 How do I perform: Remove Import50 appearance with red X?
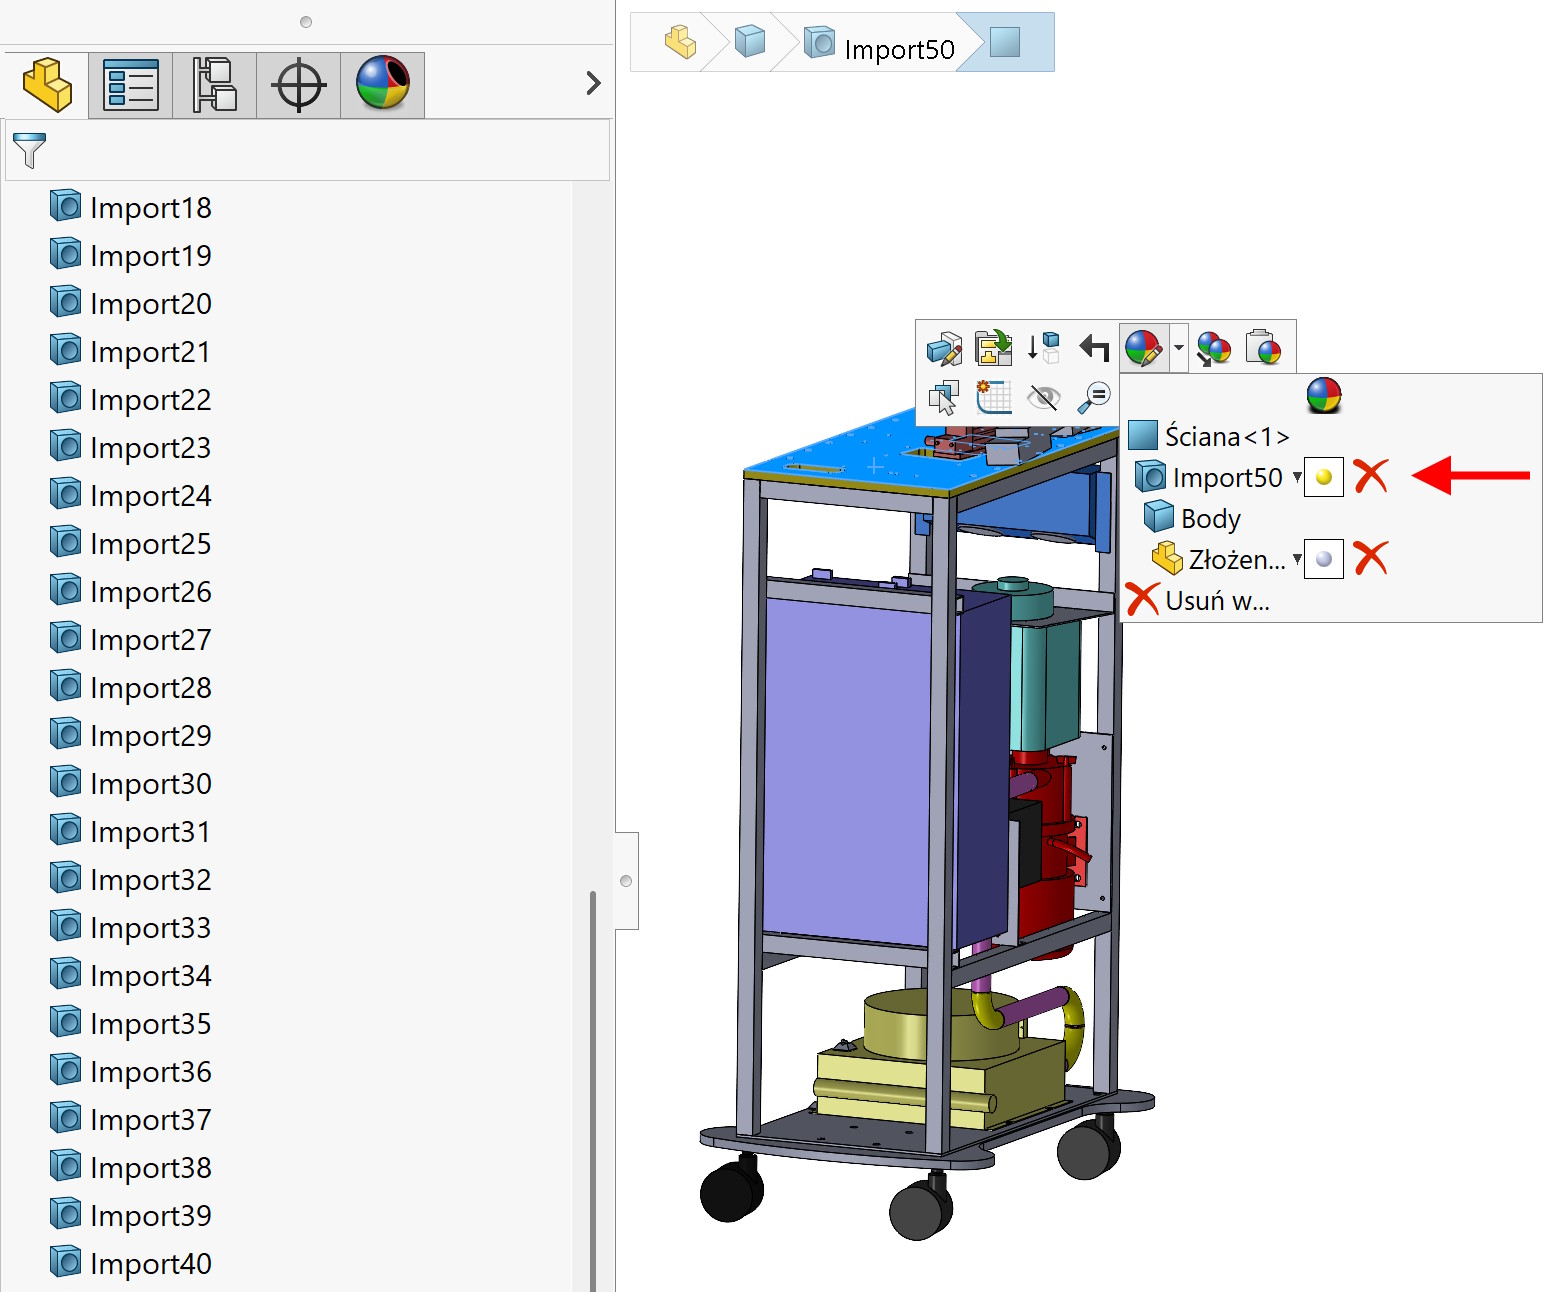pyautogui.click(x=1371, y=477)
